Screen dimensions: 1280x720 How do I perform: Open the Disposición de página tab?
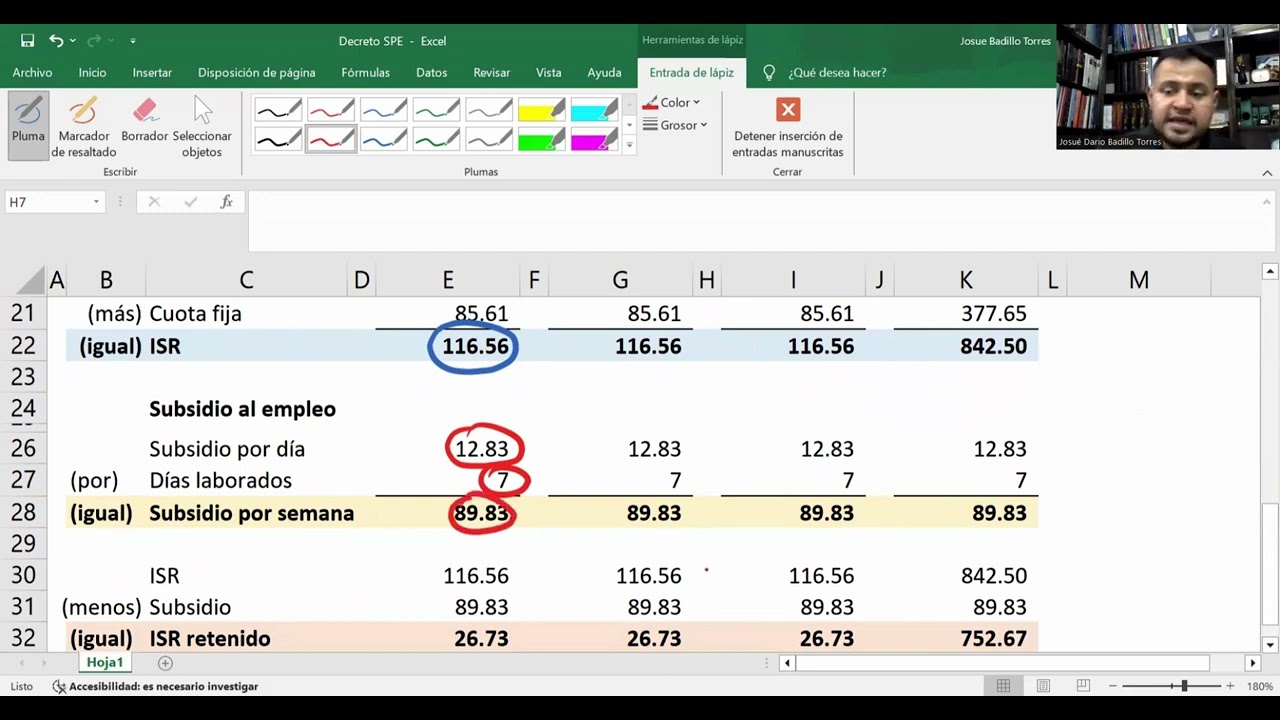tap(256, 72)
